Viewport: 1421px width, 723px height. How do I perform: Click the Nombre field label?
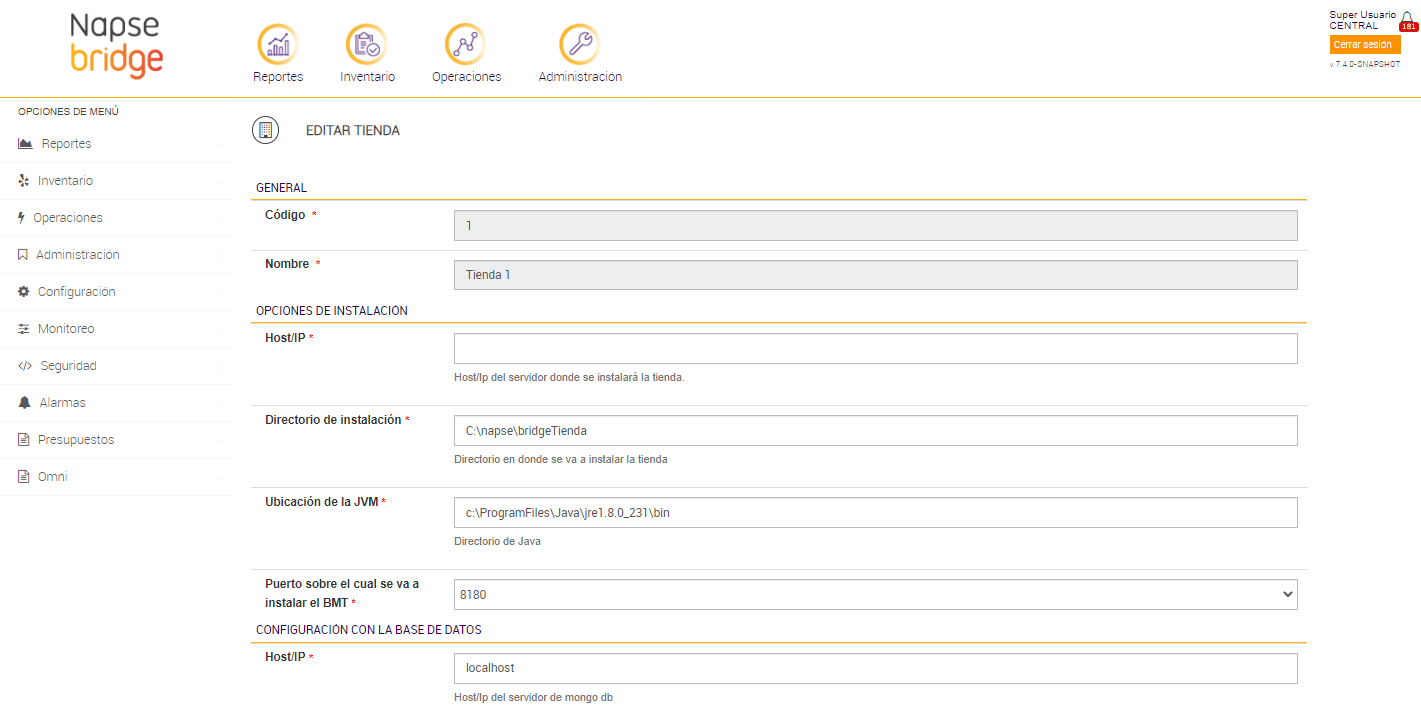point(287,264)
